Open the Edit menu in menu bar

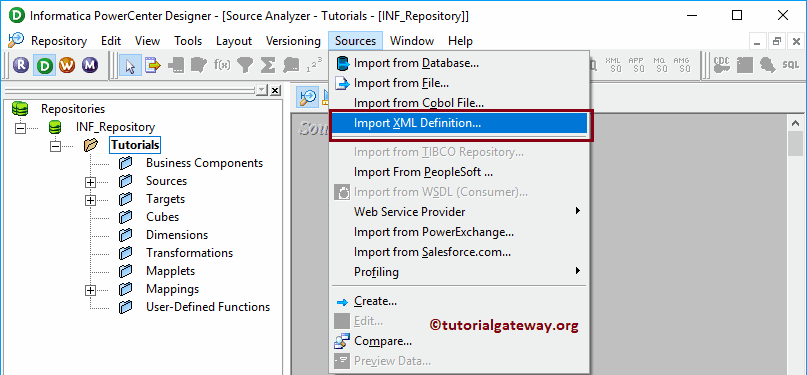pos(111,41)
